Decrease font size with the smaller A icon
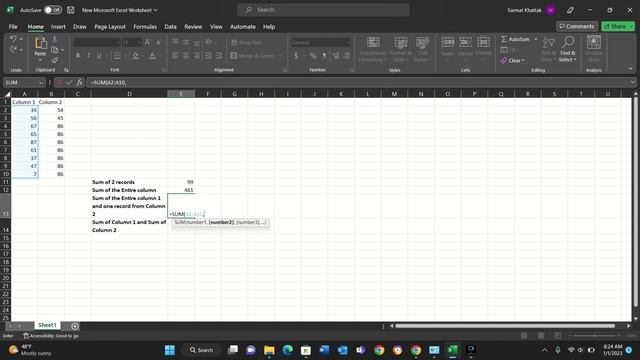 [158, 42]
